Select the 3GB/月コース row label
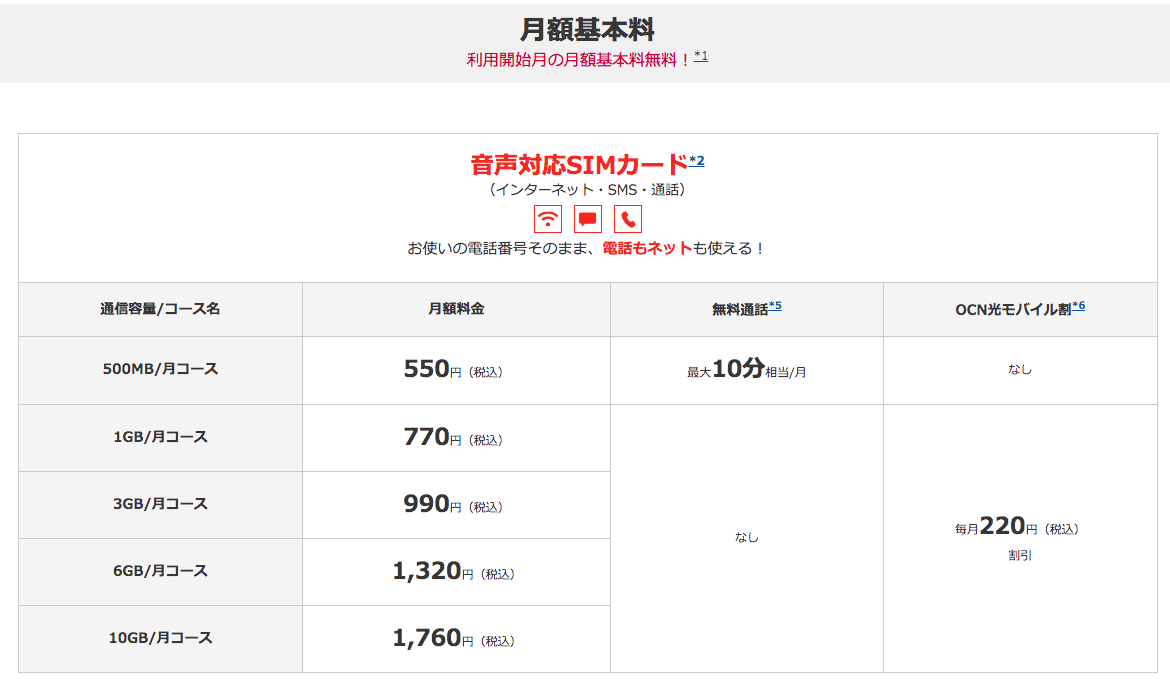The width and height of the screenshot is (1170, 686). [160, 504]
